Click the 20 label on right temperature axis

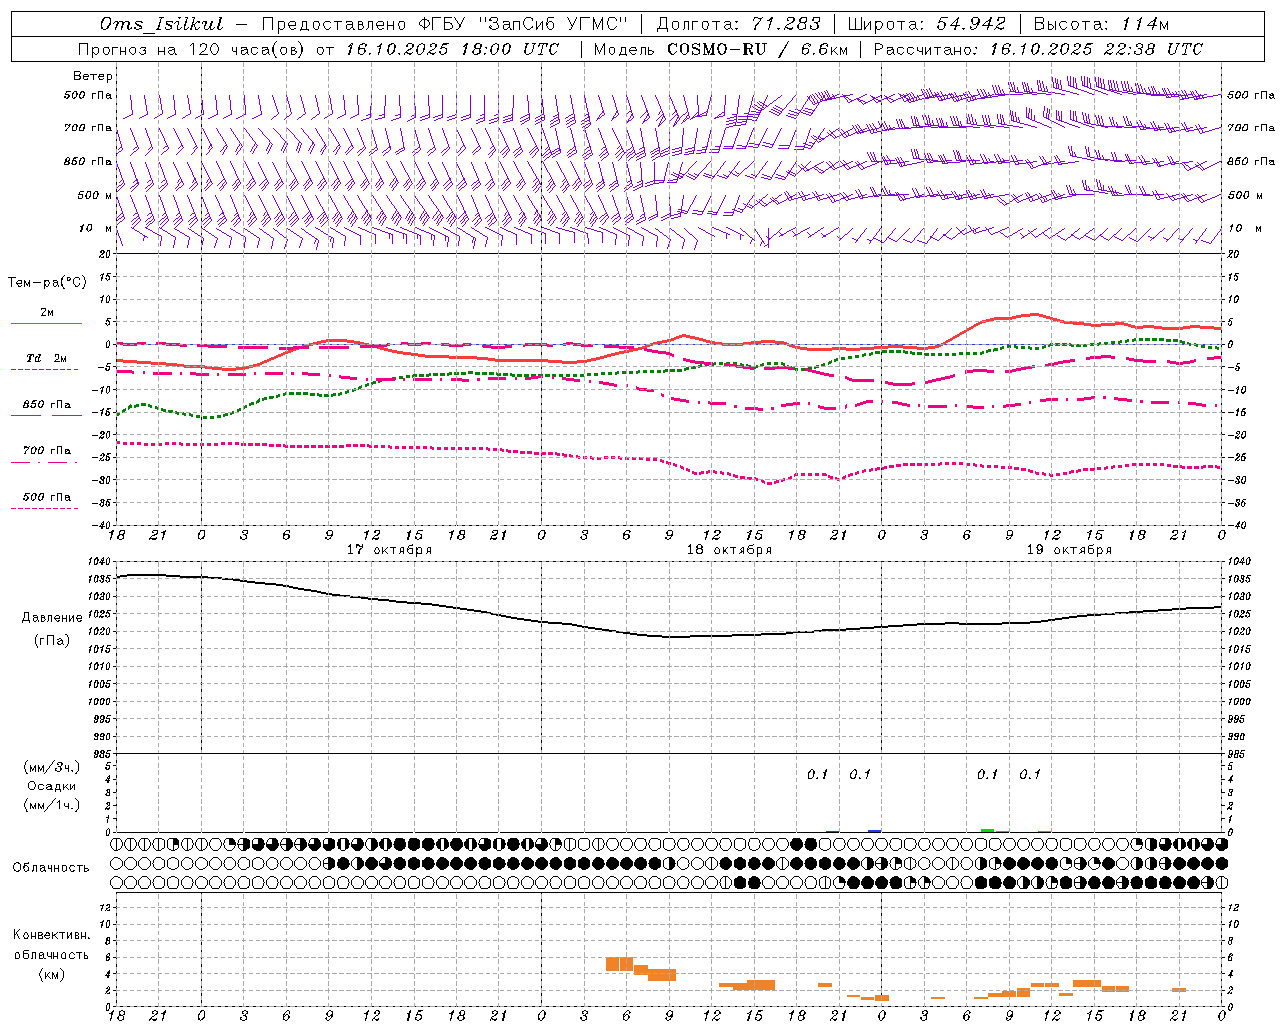(x=1234, y=255)
